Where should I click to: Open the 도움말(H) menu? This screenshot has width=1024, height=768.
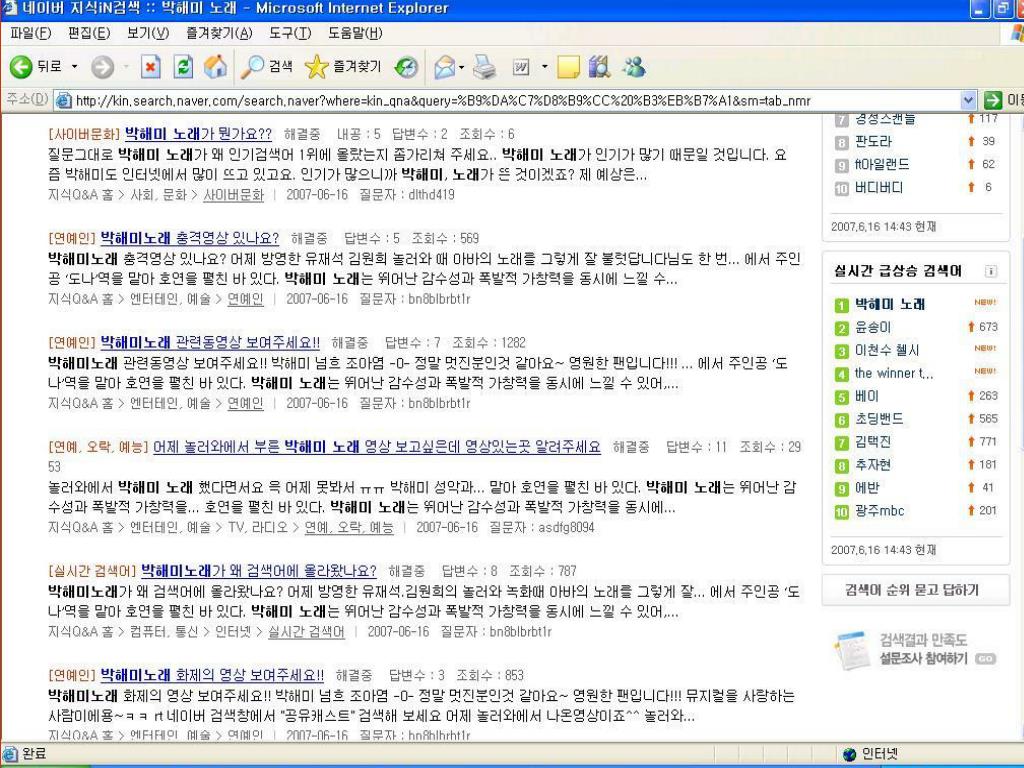tap(355, 33)
